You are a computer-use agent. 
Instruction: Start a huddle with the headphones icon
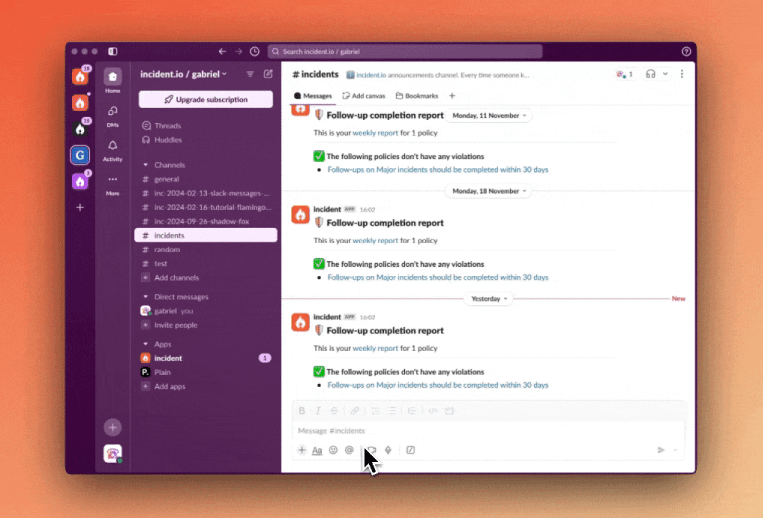[651, 74]
